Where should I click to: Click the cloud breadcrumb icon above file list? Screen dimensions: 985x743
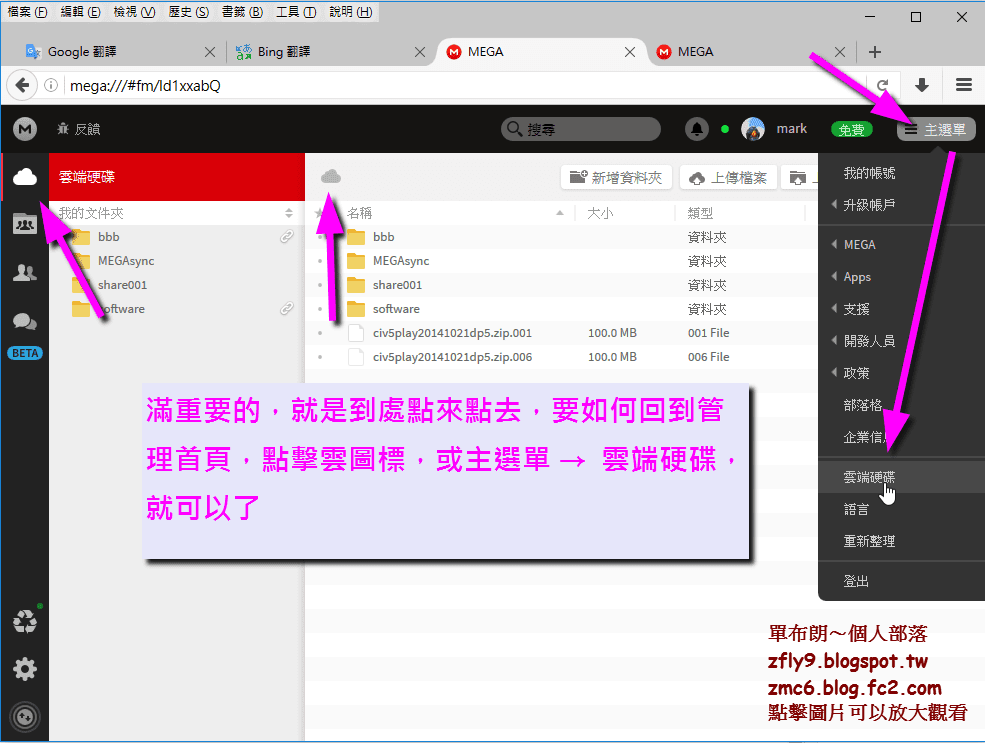coord(331,176)
